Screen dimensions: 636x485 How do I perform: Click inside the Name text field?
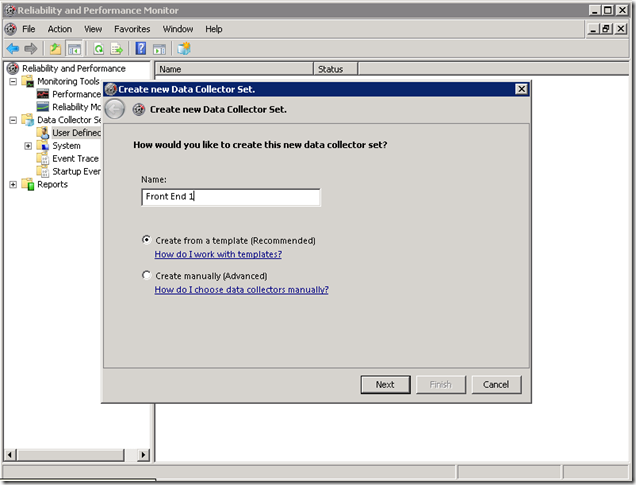click(x=231, y=197)
